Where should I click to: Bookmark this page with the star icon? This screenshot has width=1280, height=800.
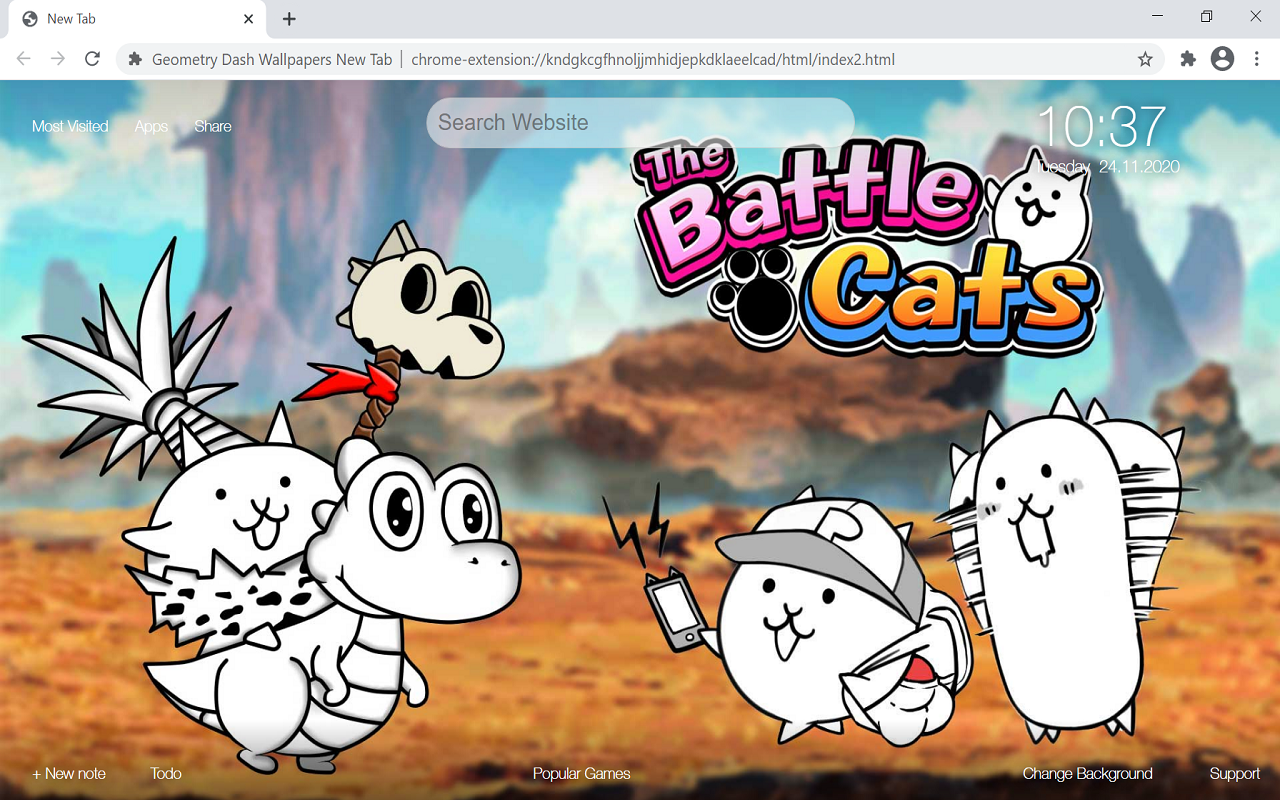[x=1145, y=59]
